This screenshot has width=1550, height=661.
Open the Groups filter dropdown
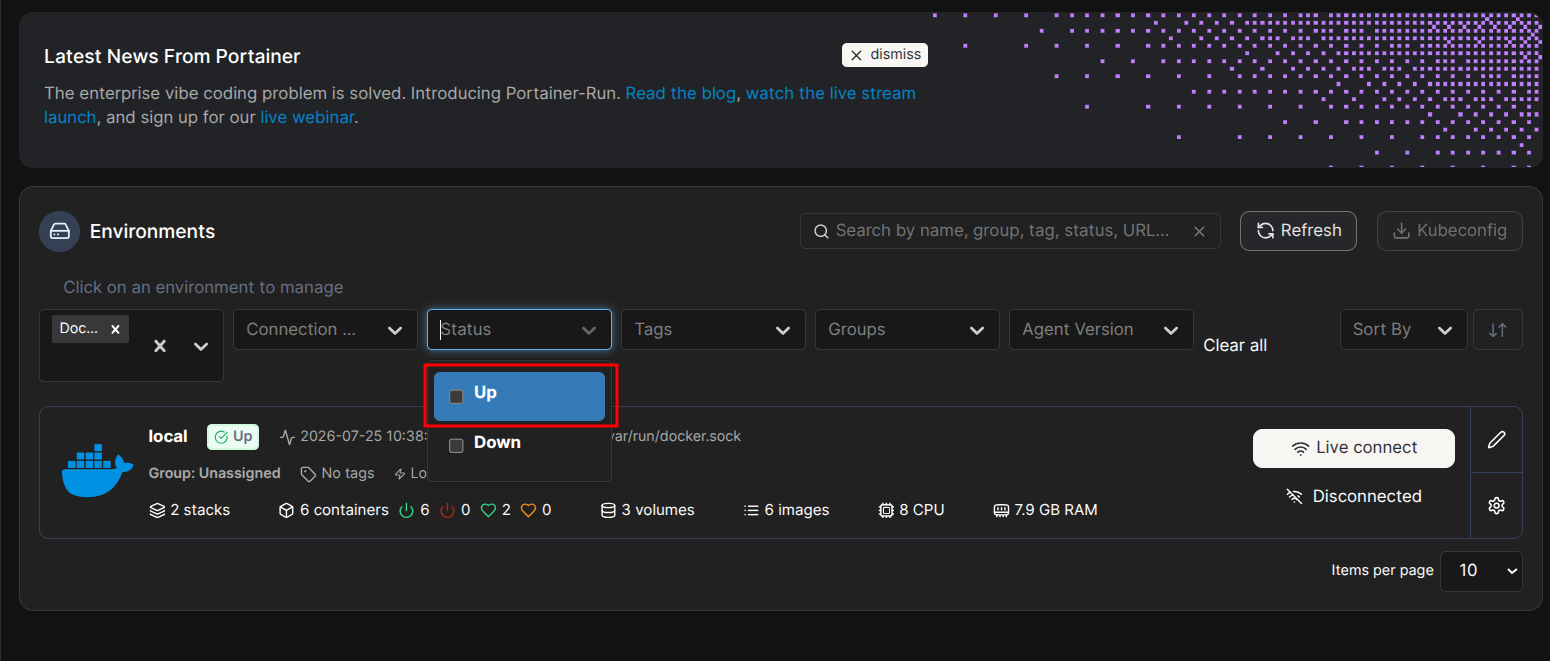pos(907,329)
